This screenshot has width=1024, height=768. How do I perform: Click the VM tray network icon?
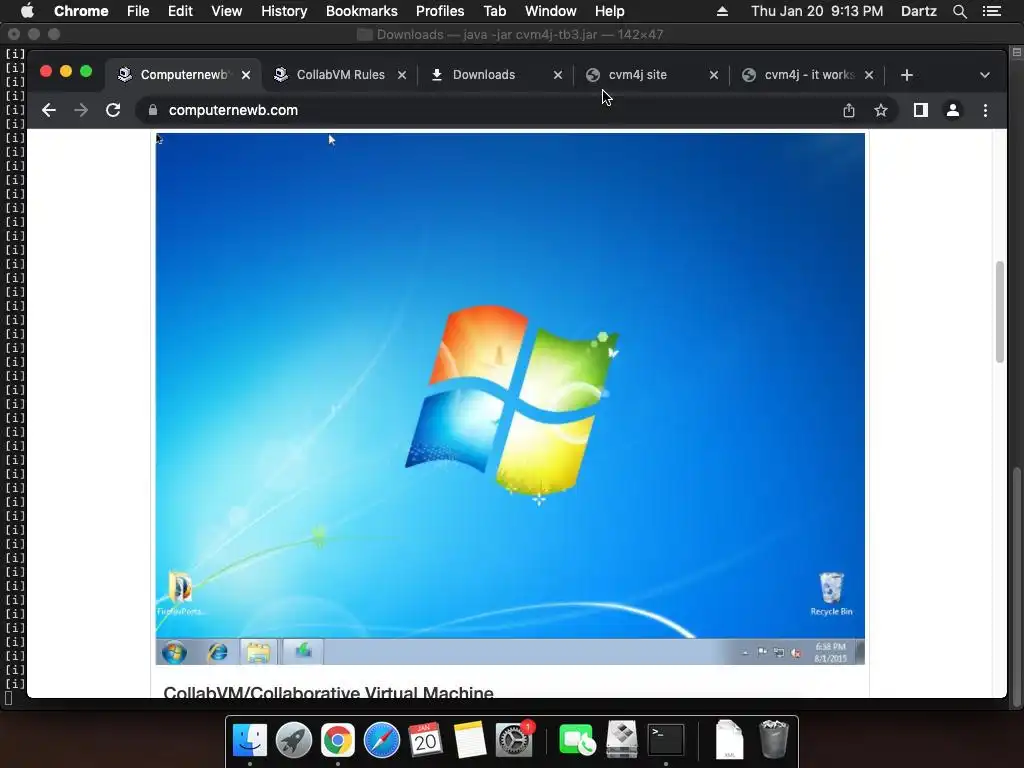point(778,652)
